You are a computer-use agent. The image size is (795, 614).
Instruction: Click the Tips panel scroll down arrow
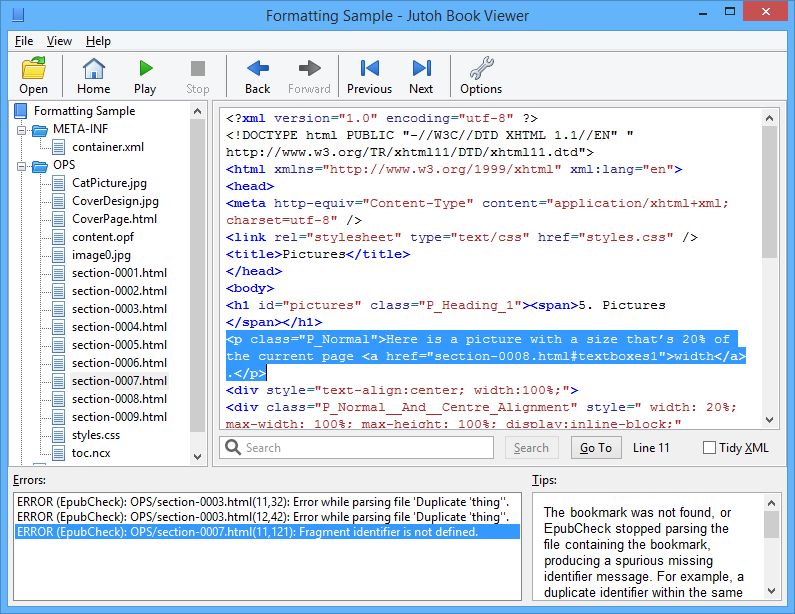click(x=771, y=591)
